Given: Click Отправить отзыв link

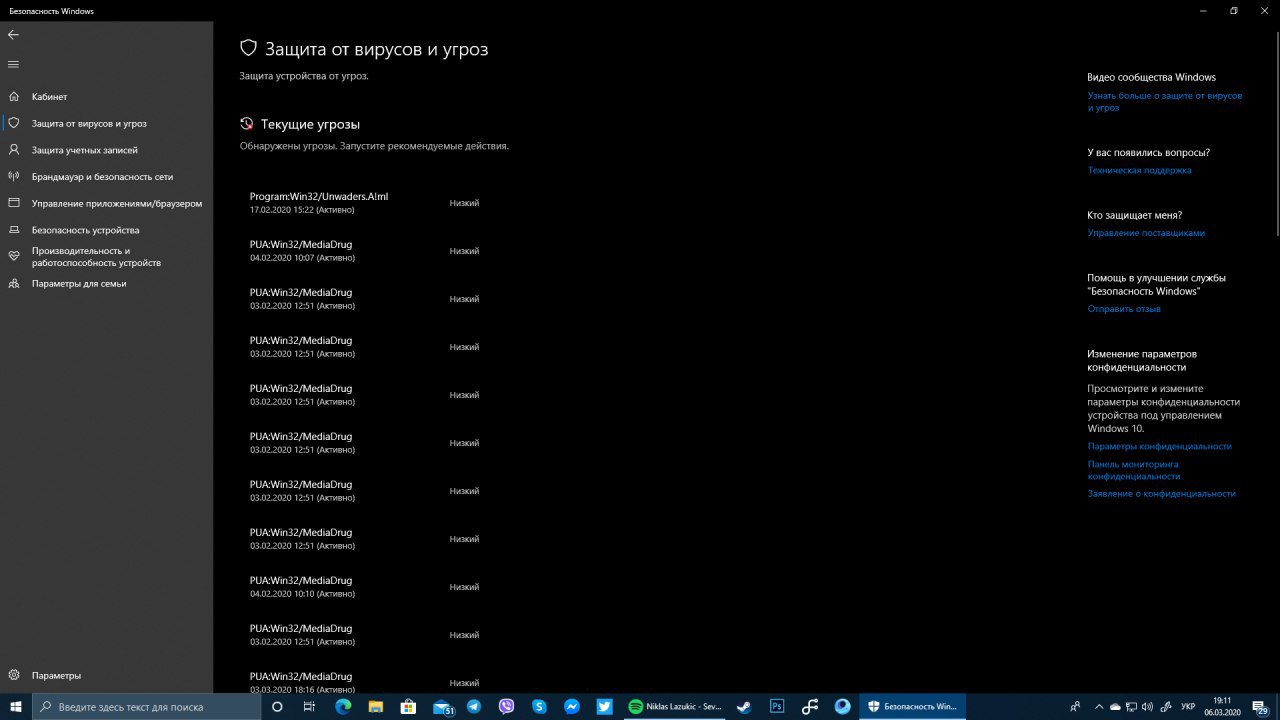Looking at the screenshot, I should tap(1124, 309).
